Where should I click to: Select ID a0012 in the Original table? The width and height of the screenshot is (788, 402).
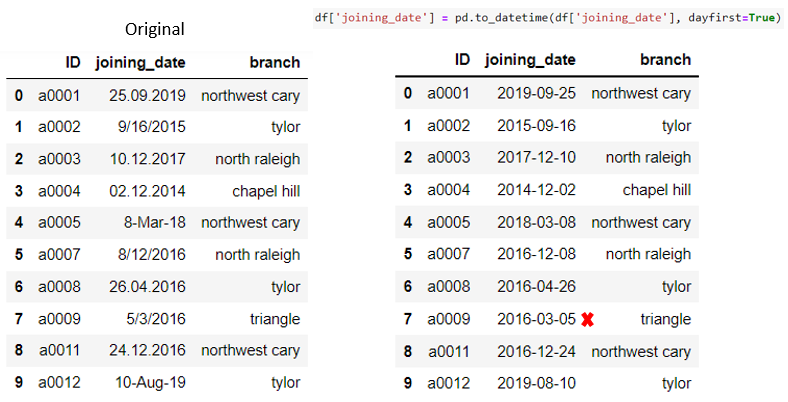59,382
